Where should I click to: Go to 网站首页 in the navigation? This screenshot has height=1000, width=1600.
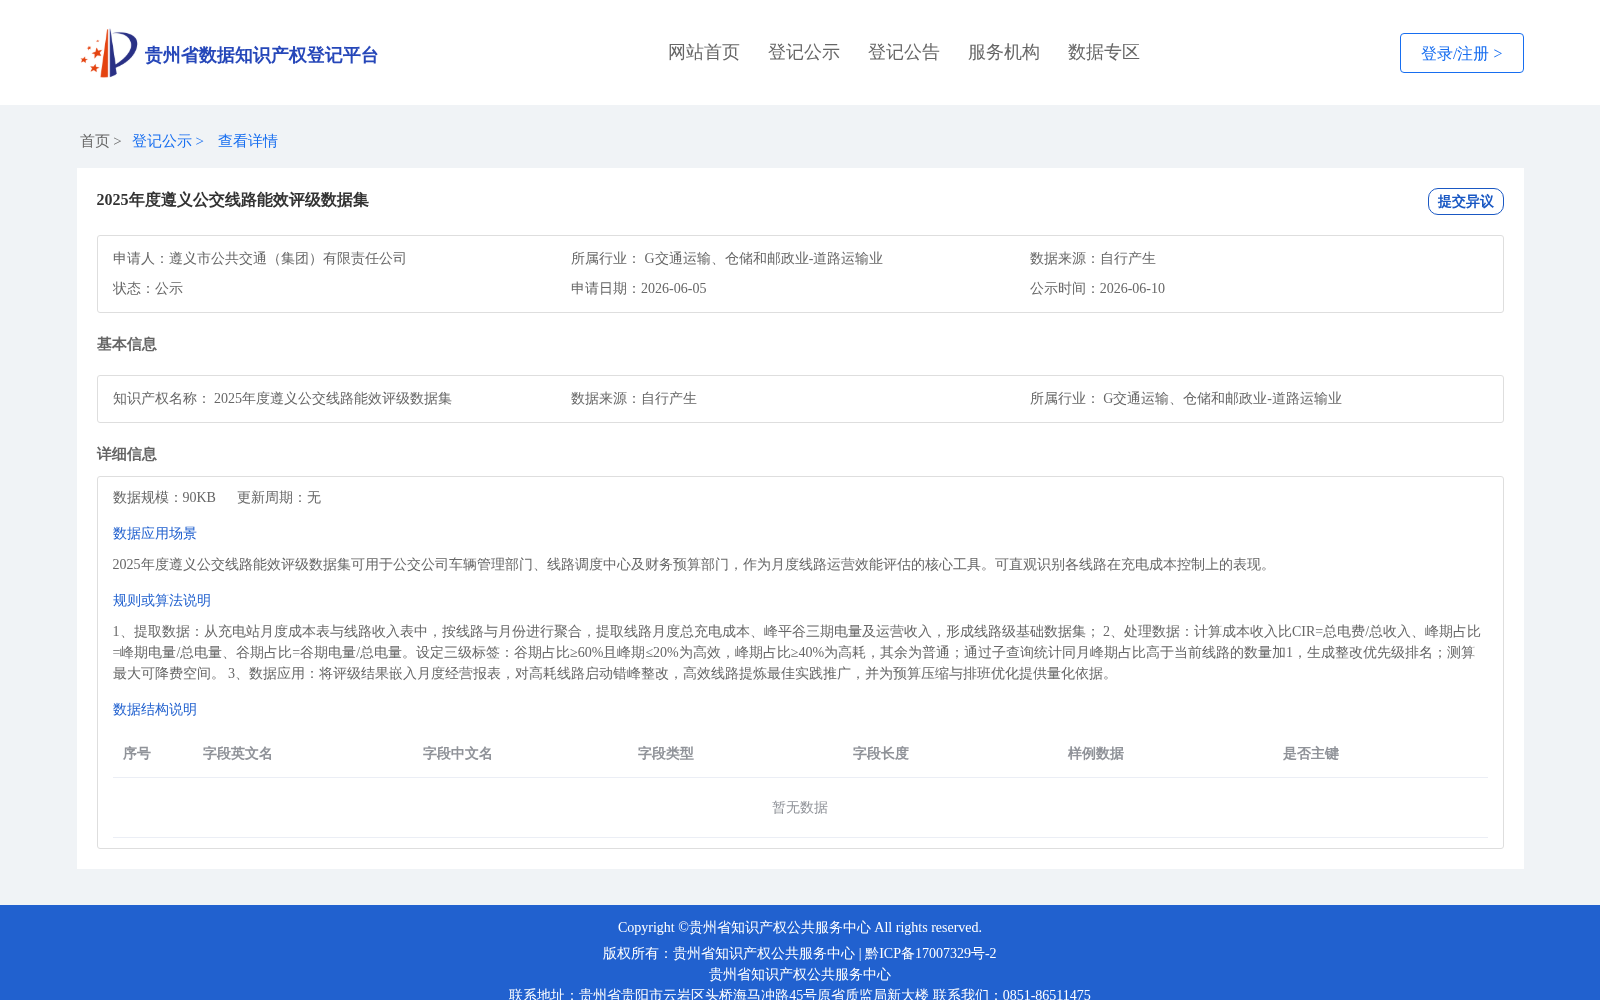pyautogui.click(x=704, y=52)
